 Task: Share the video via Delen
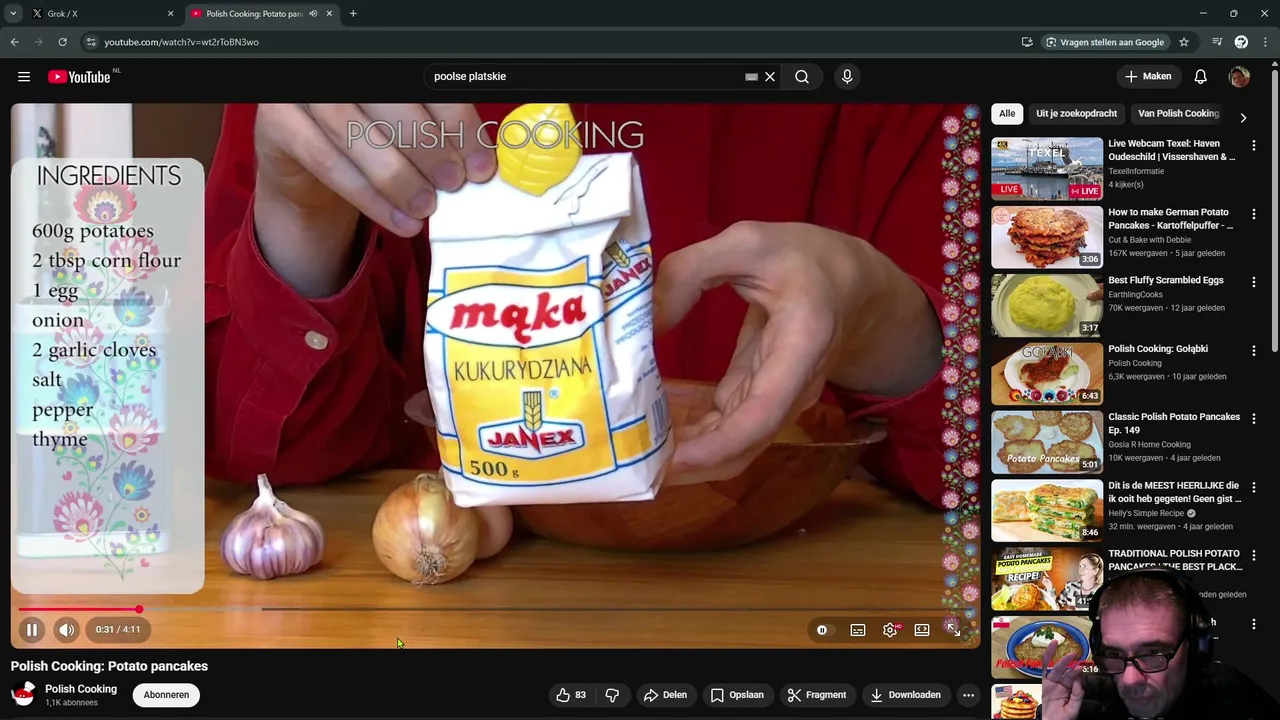[x=665, y=695]
